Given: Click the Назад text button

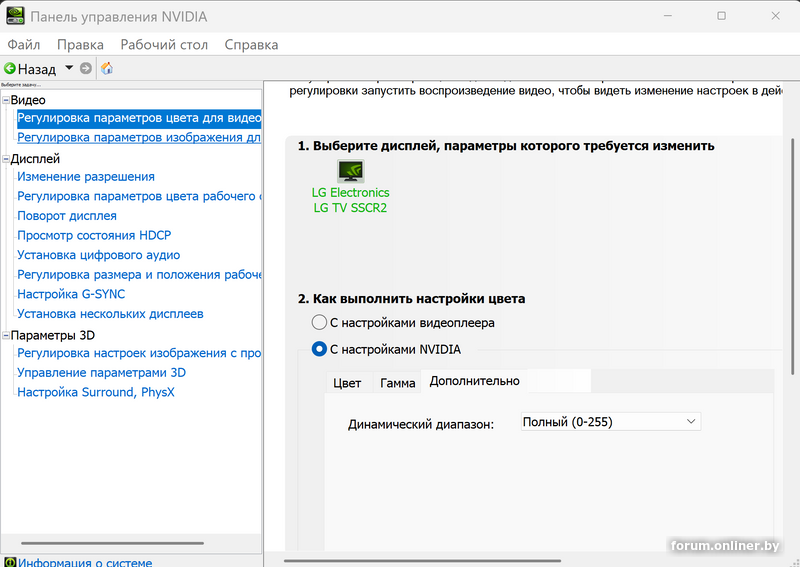Looking at the screenshot, I should 37,69.
